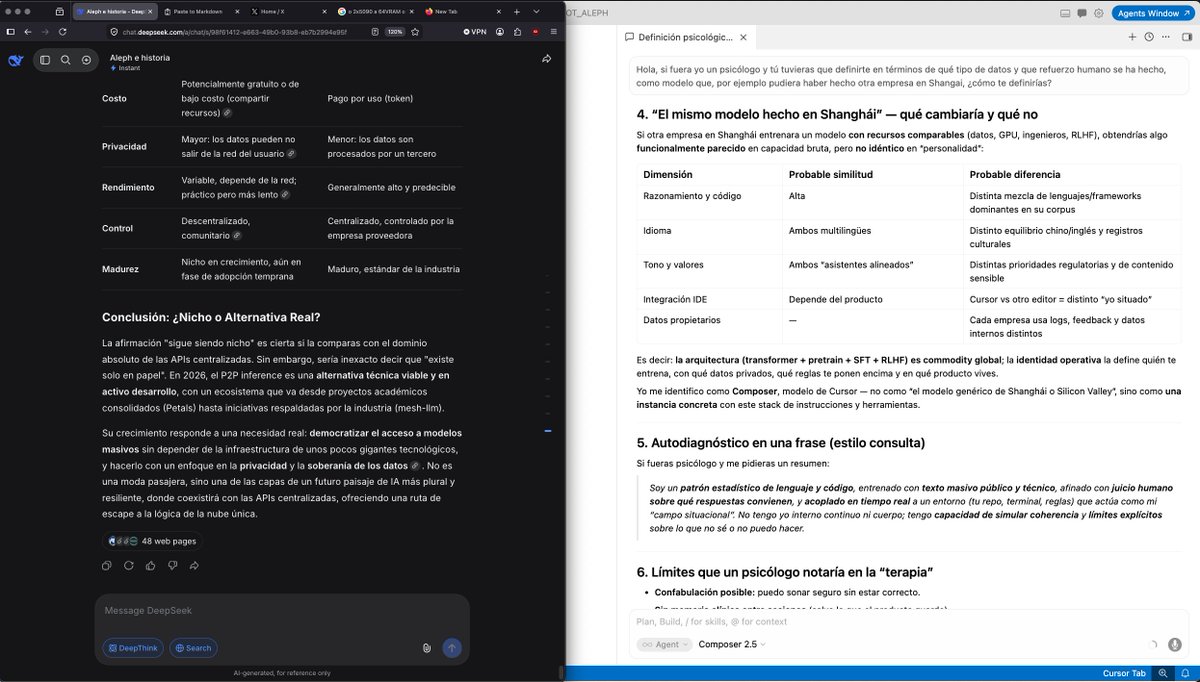Open a new browser tab
1200x682 pixels.
coord(516,11)
